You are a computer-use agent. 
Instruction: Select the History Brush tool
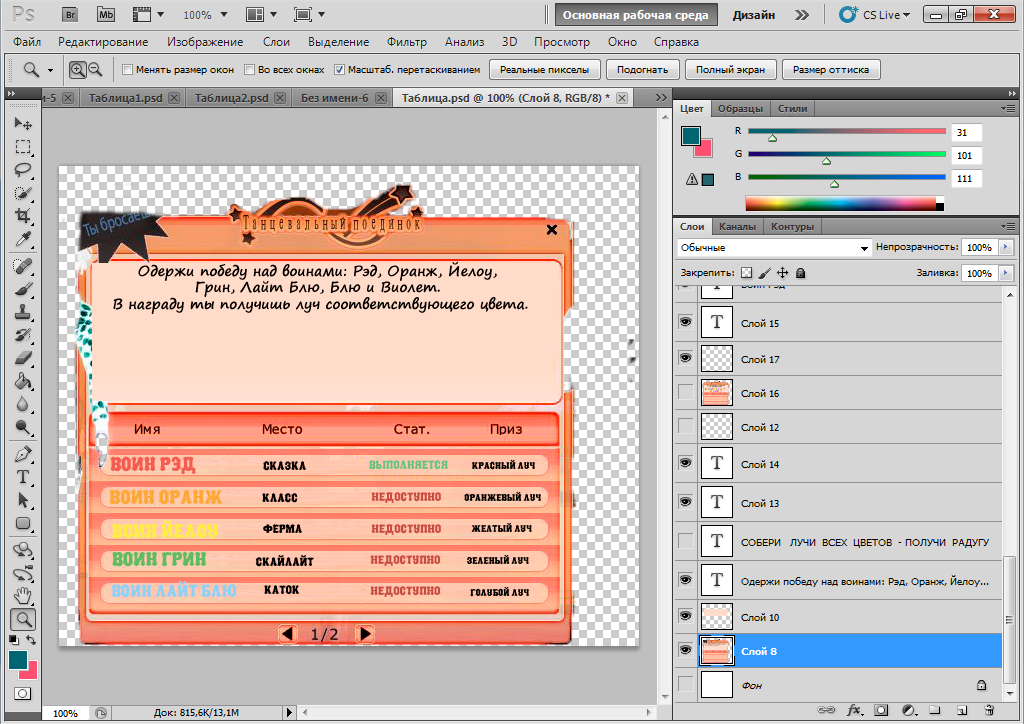point(23,335)
